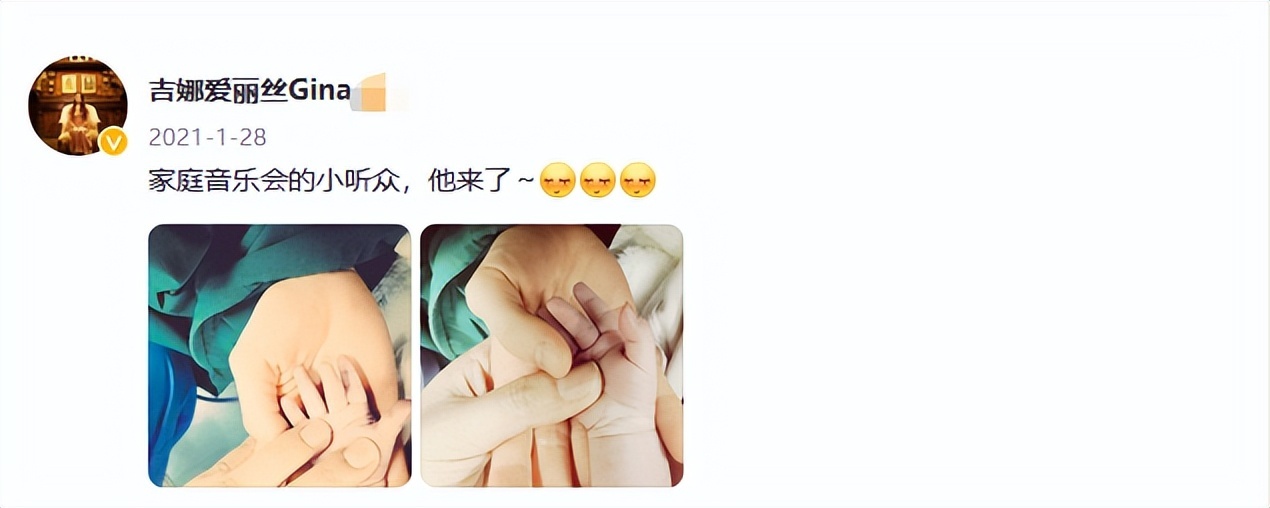
Task: Click the middle sleepy face emoji
Action: point(597,181)
